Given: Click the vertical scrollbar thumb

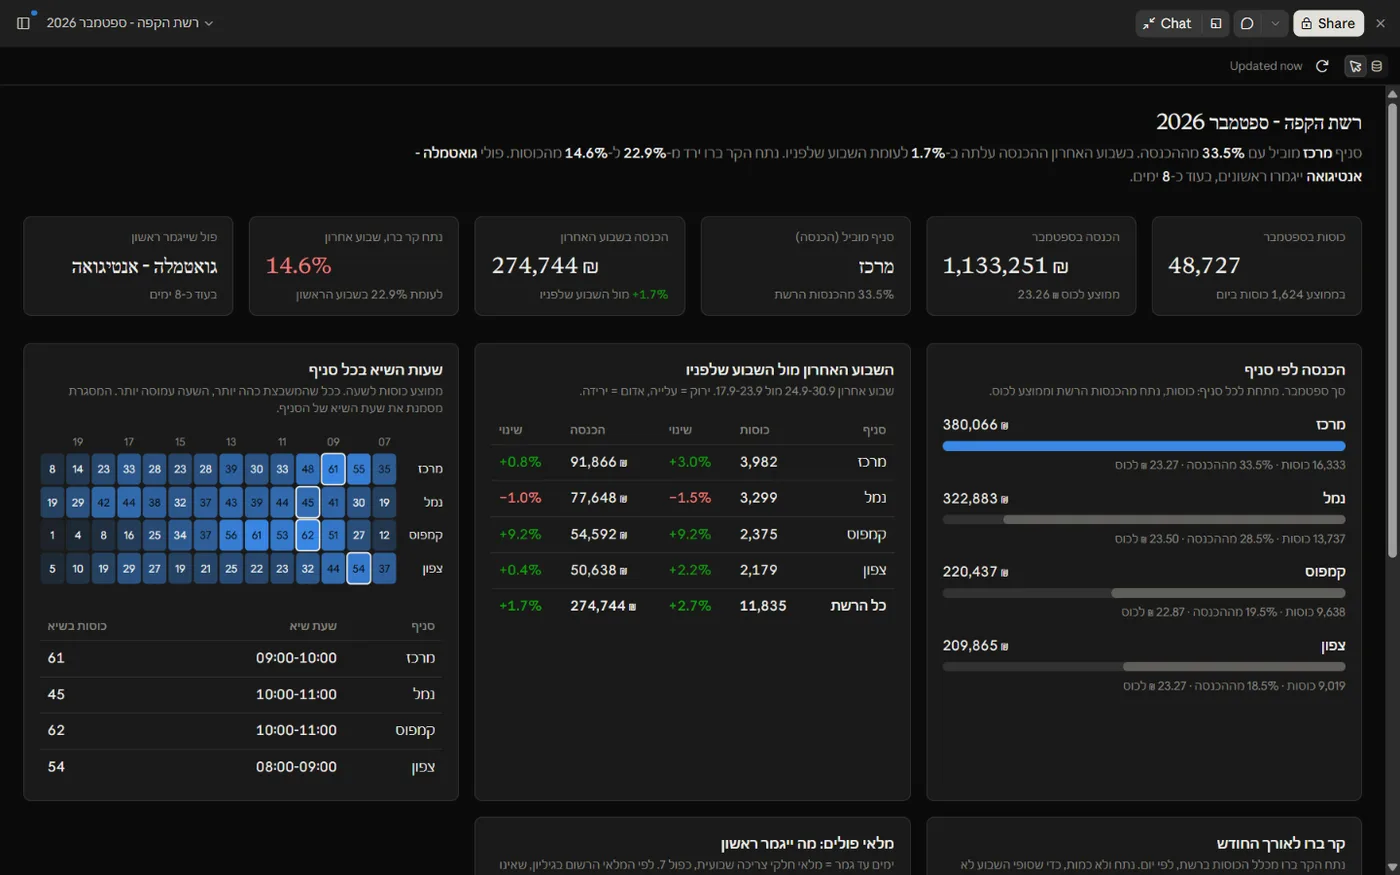Looking at the screenshot, I should click(x=1392, y=330).
